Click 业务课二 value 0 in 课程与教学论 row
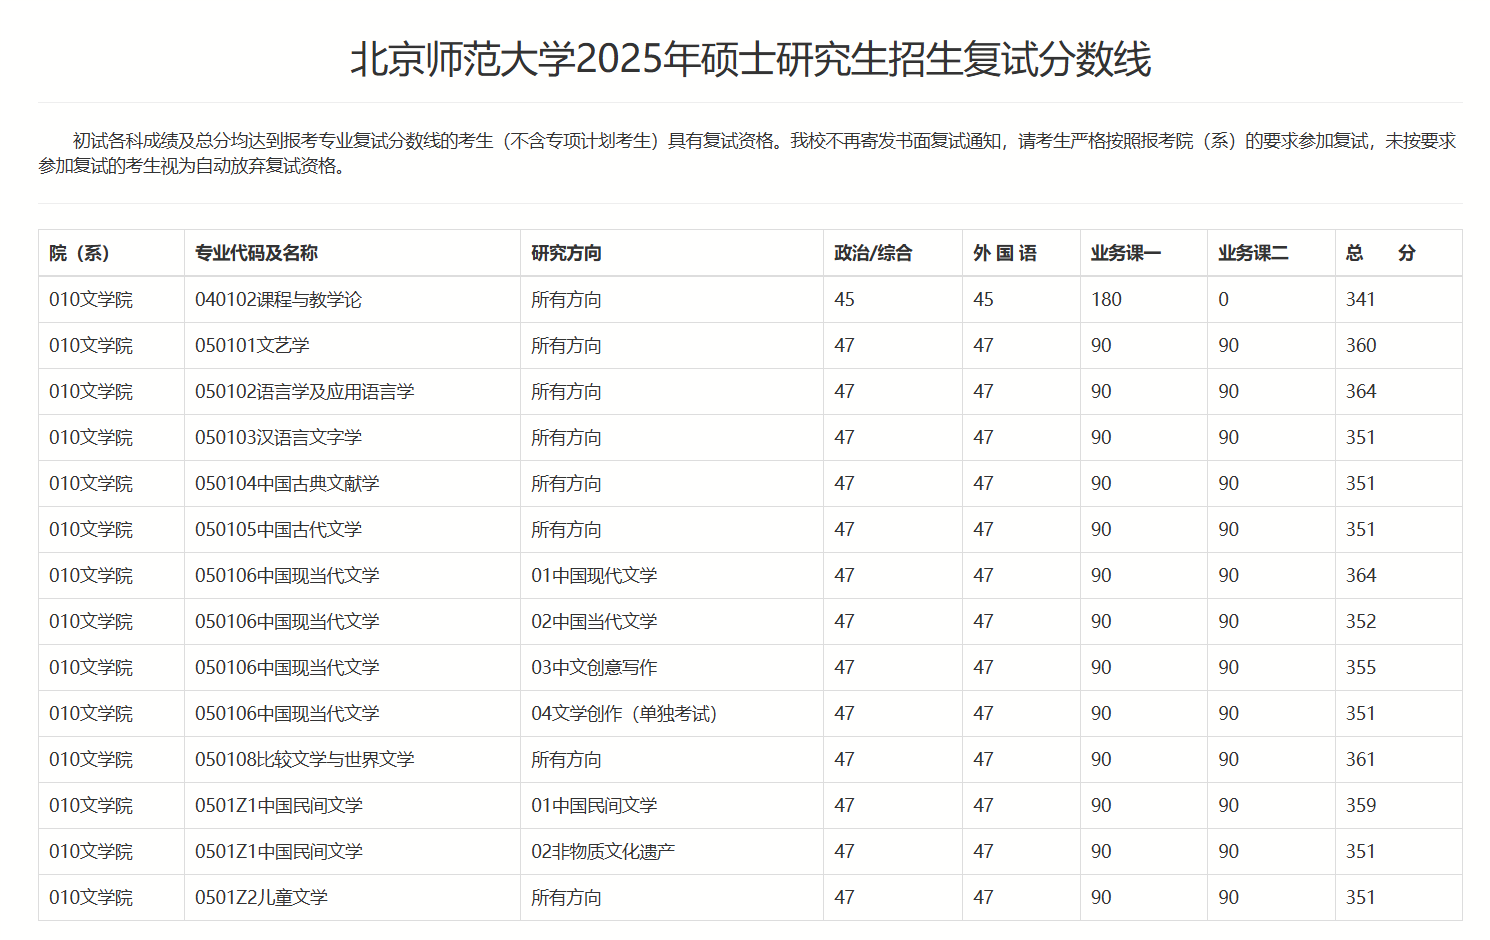Viewport: 1490px width, 940px height. pyautogui.click(x=1223, y=299)
